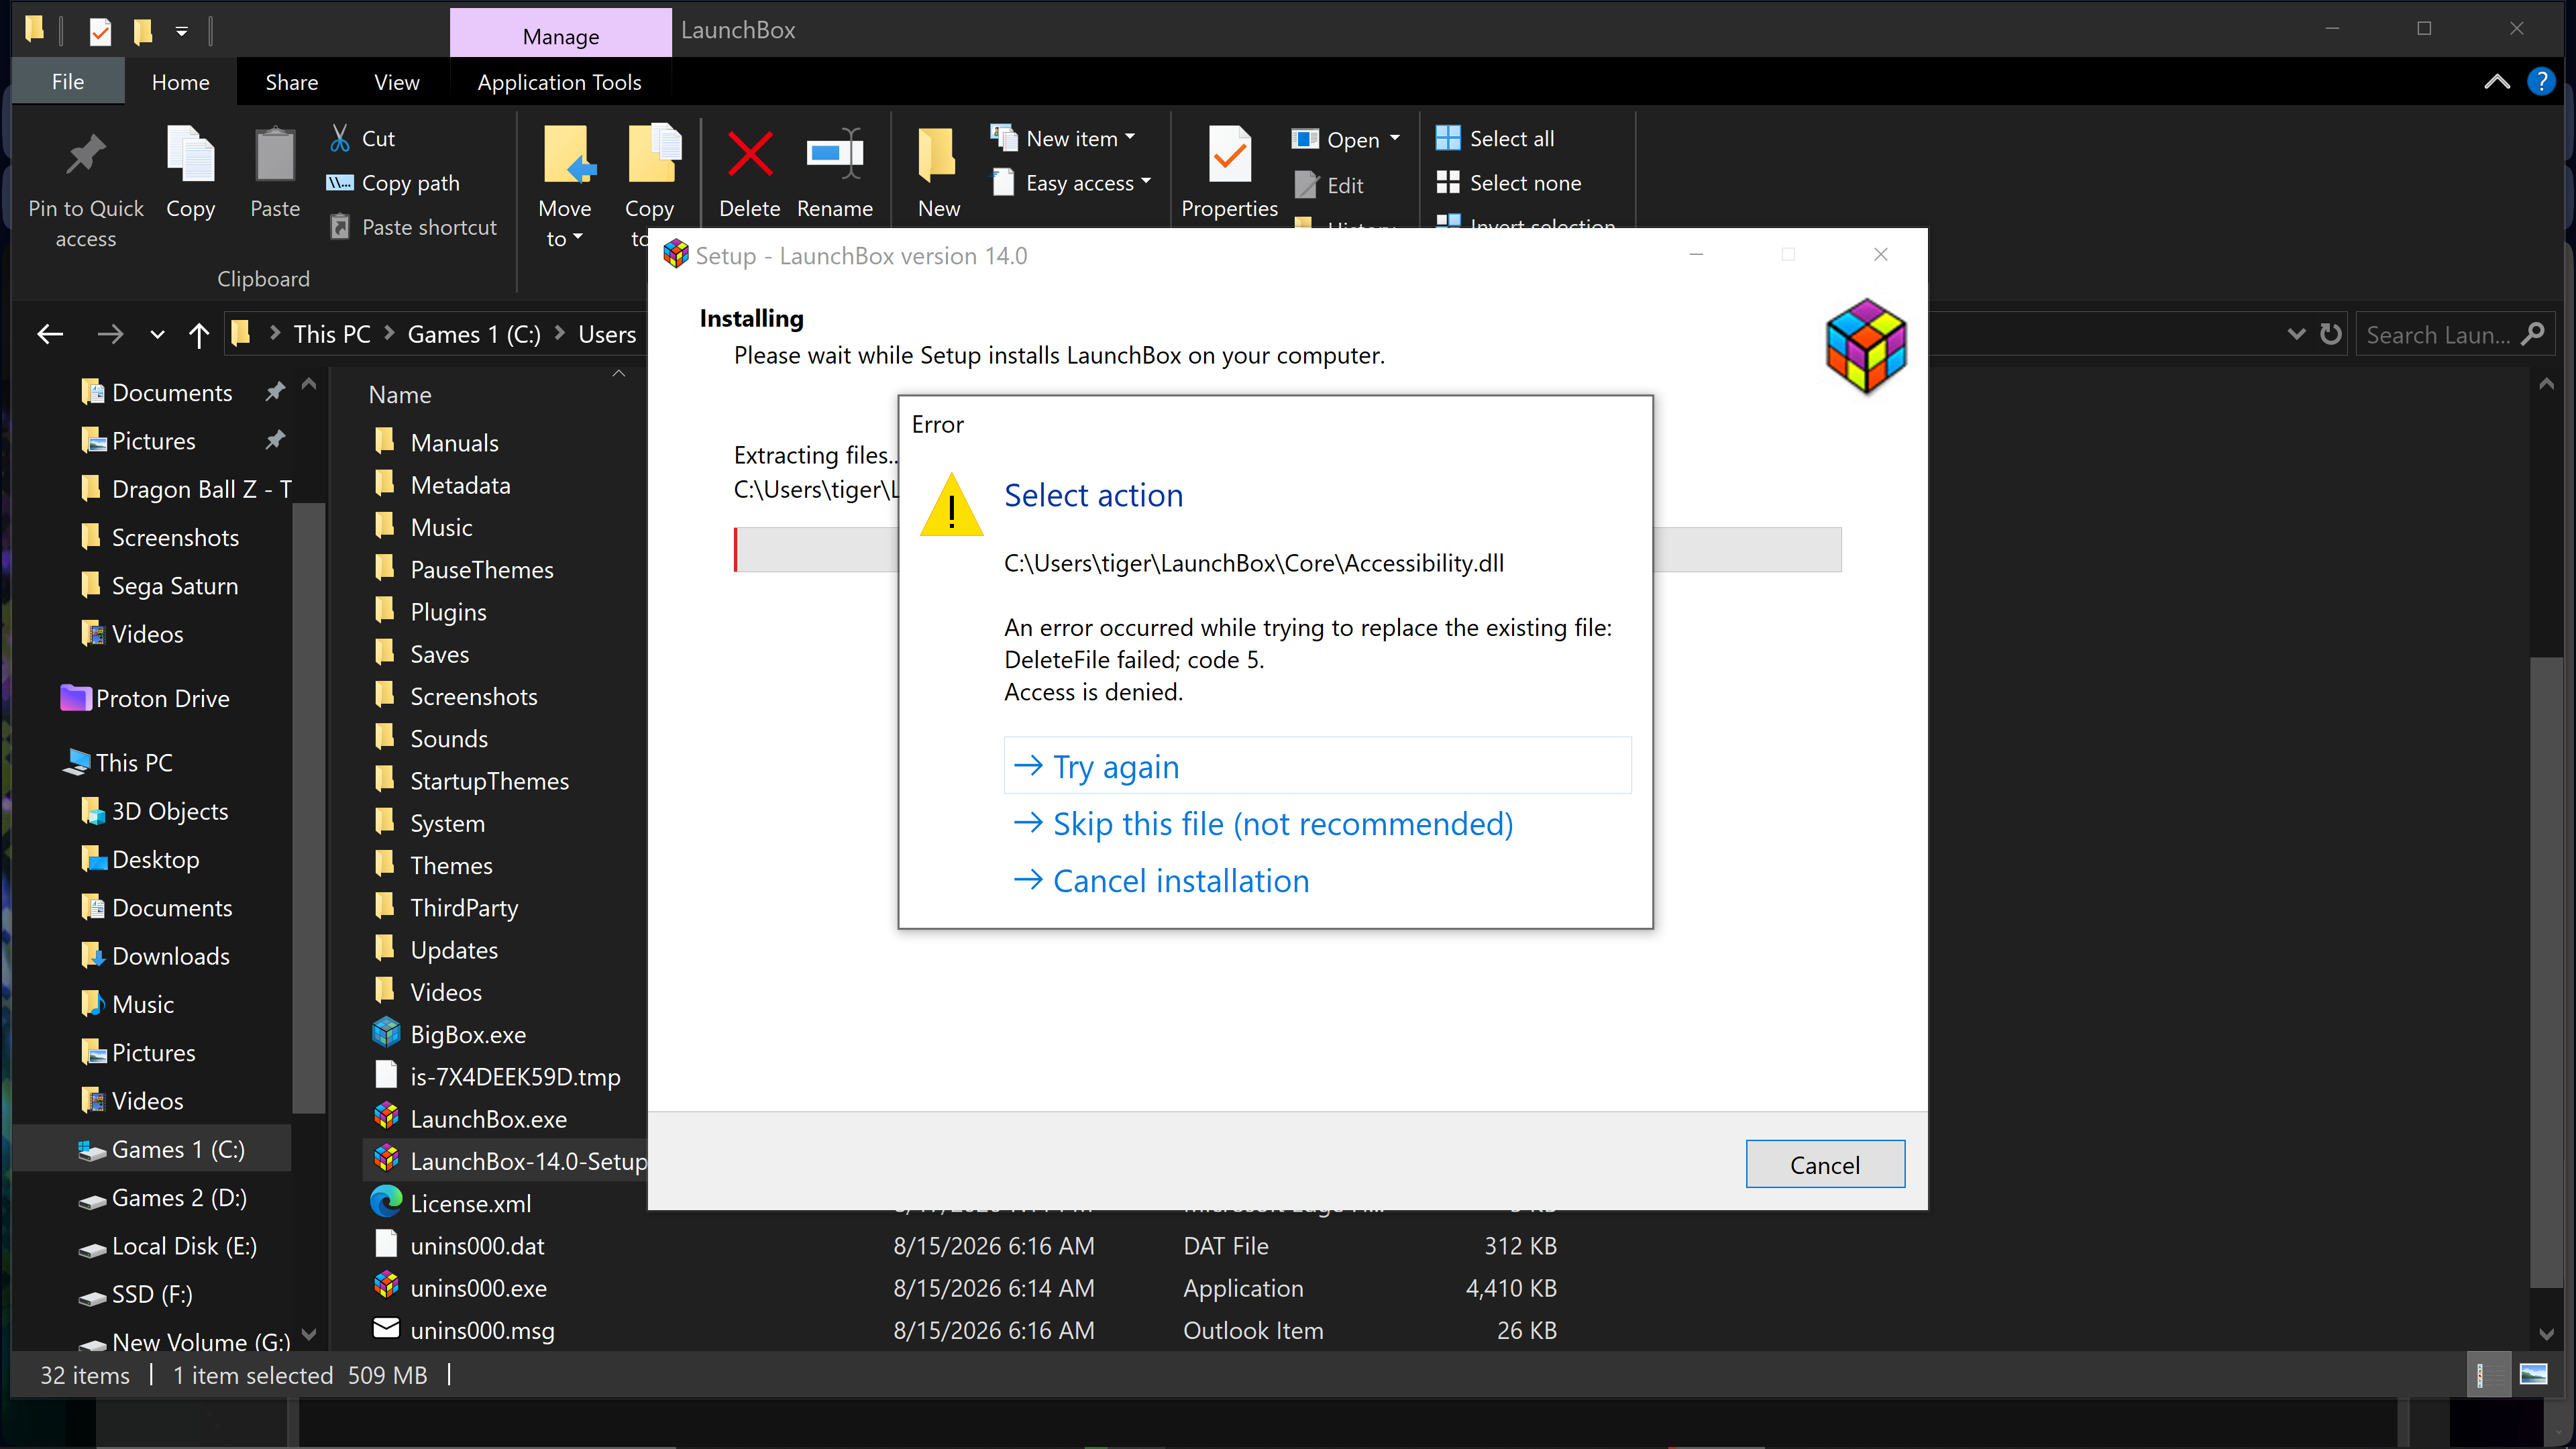The height and width of the screenshot is (1449, 2576).
Task: Click the blue Help question mark icon
Action: (2540, 81)
